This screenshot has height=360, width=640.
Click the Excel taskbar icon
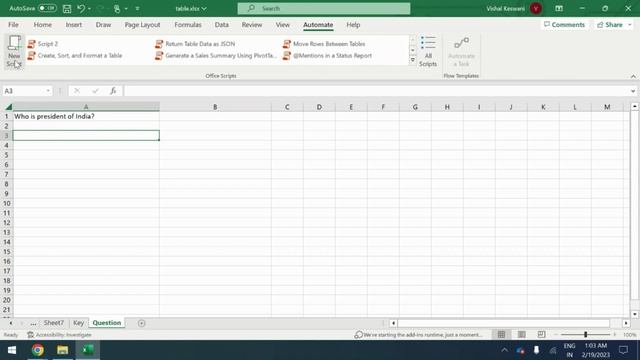88,350
